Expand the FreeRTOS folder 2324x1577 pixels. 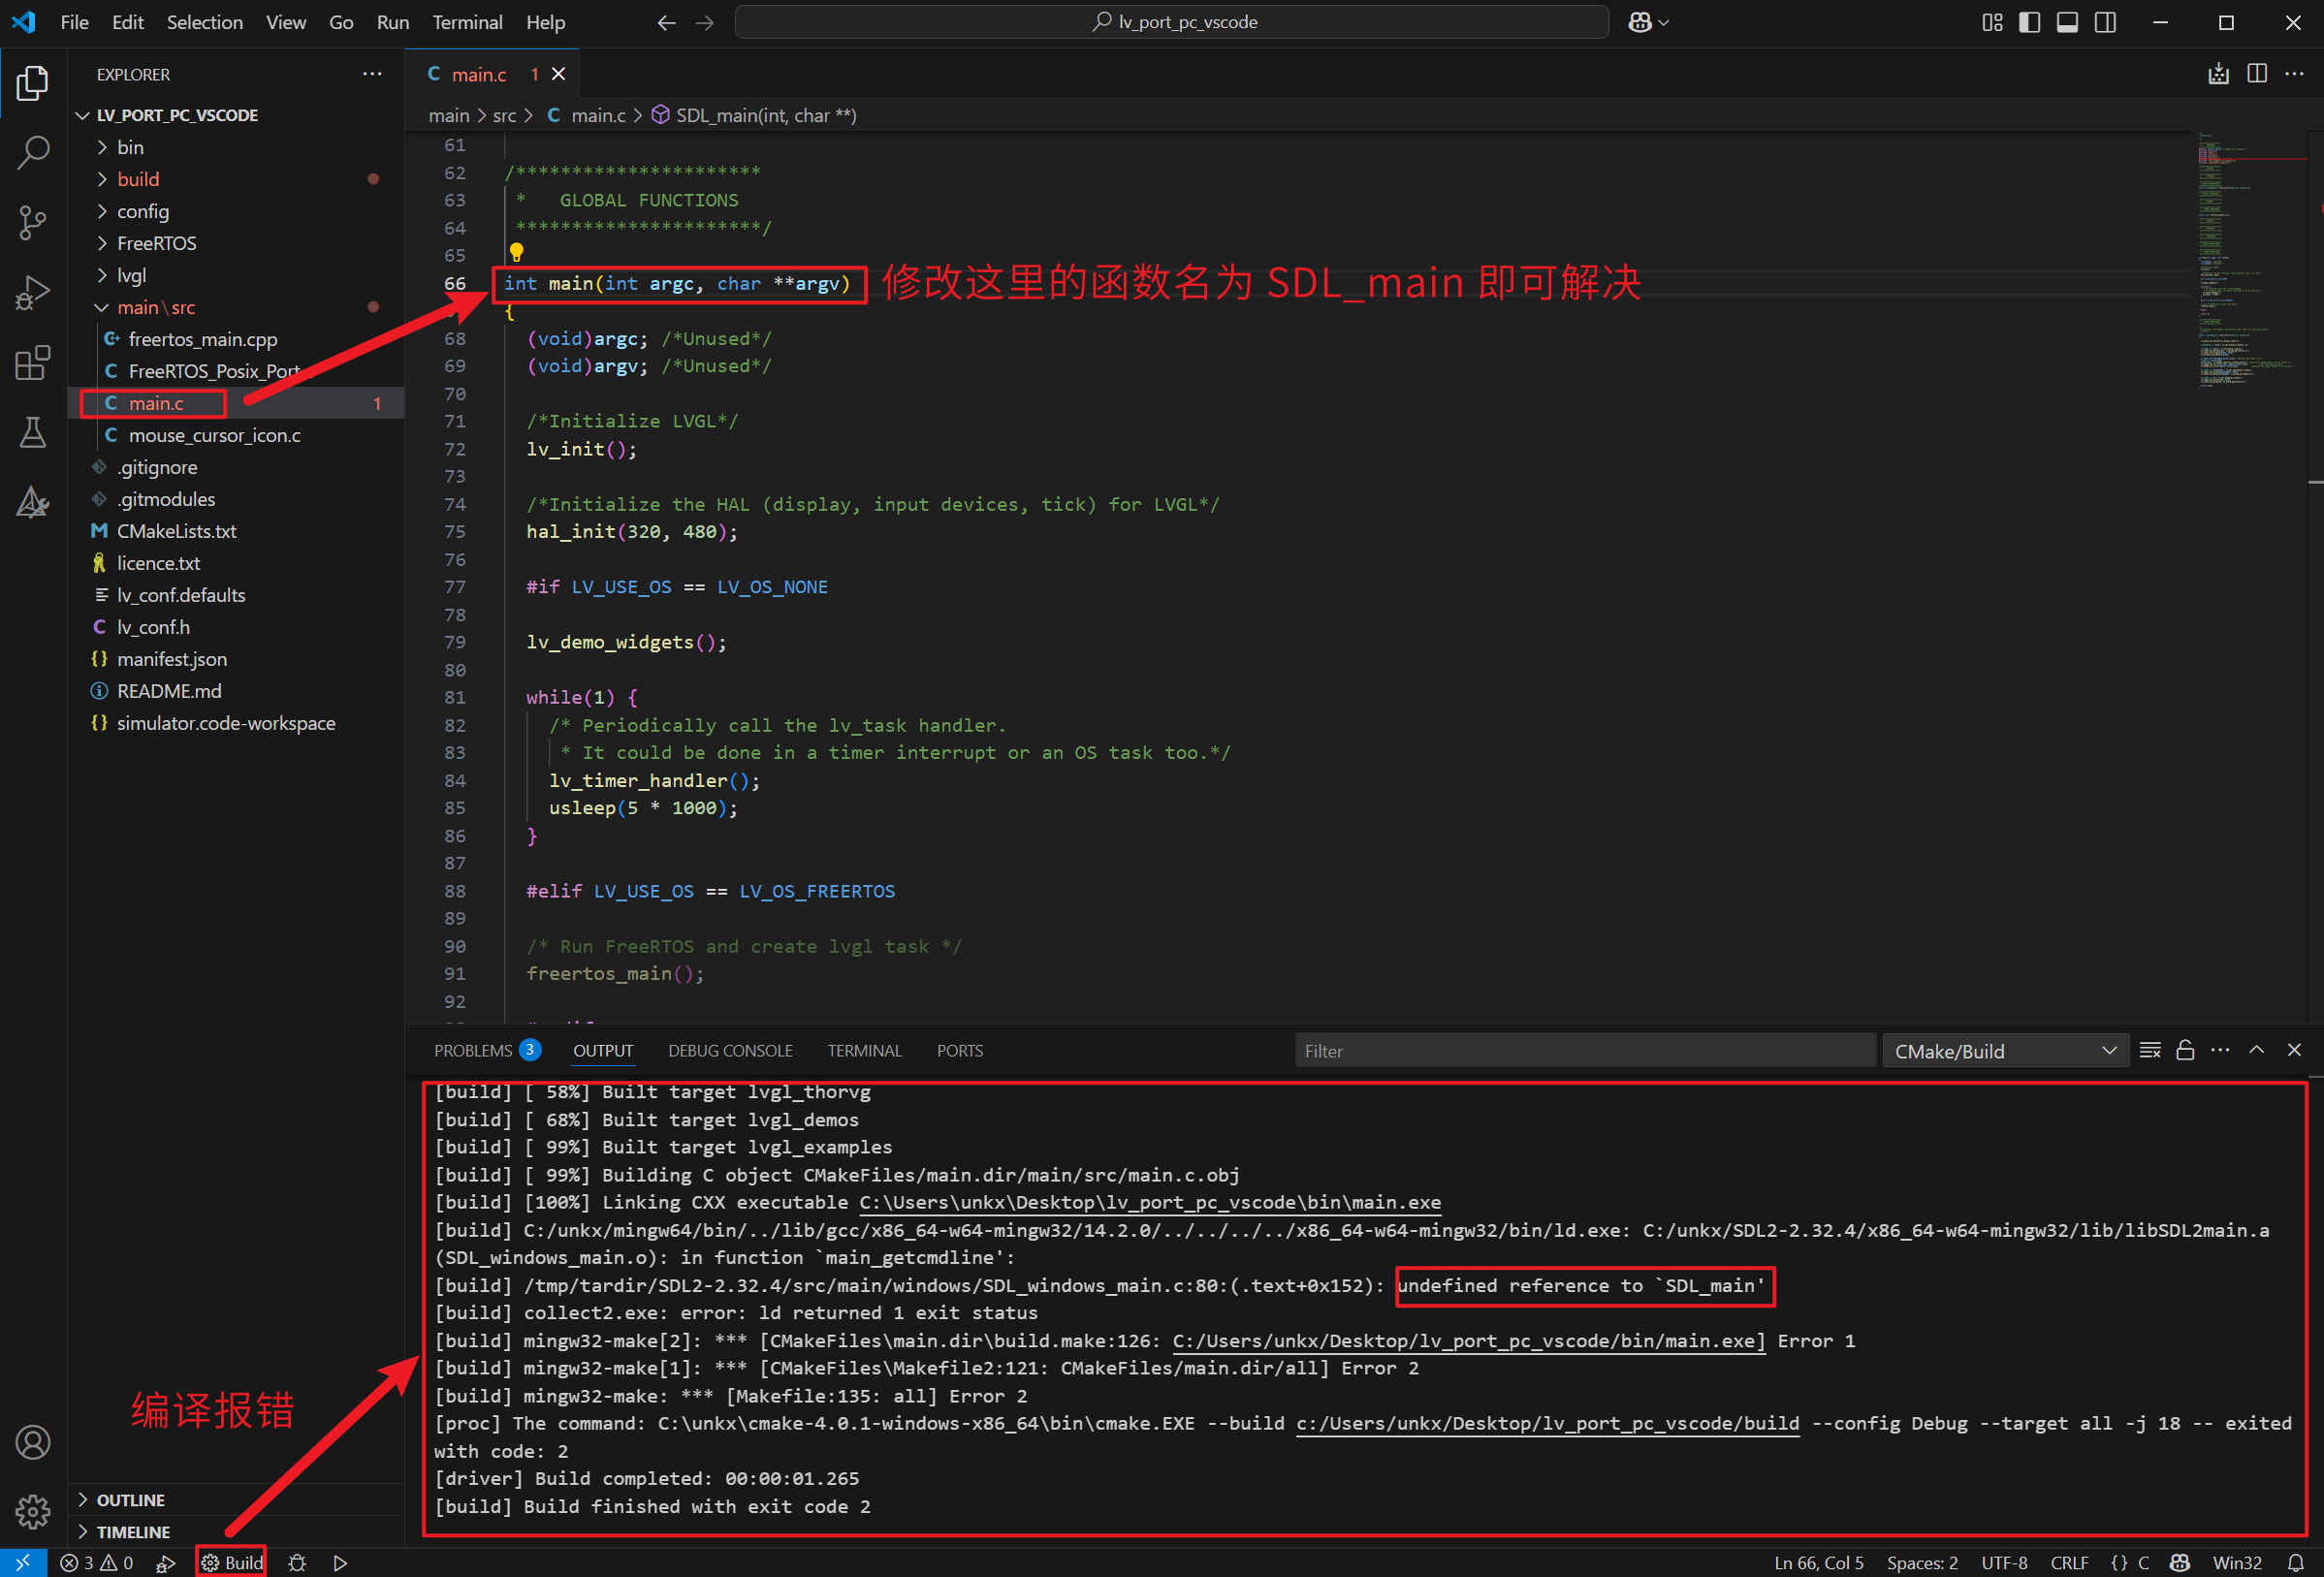pos(235,243)
